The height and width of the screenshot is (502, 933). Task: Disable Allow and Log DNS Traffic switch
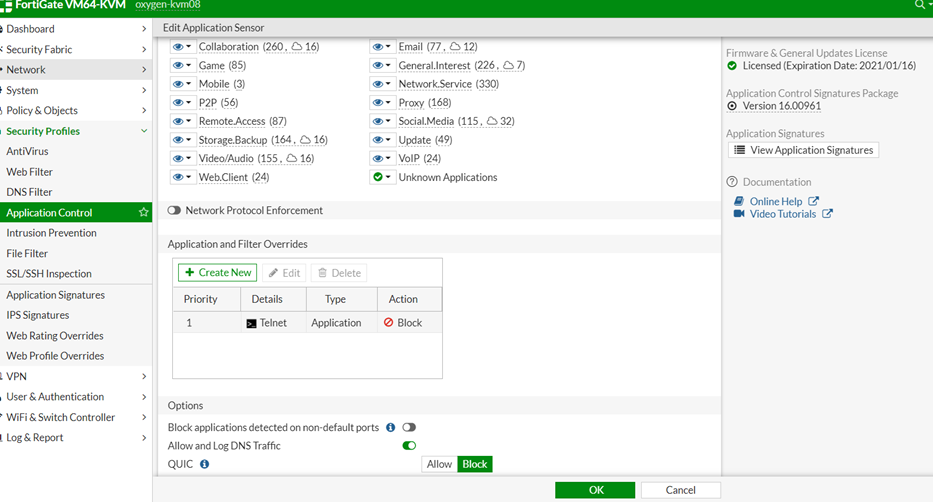408,445
